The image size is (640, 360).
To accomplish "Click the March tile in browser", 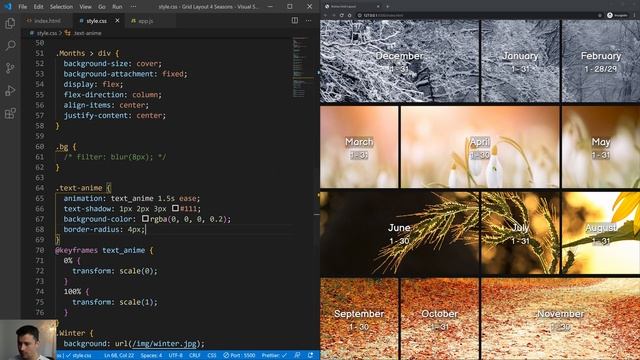I will (x=359, y=147).
